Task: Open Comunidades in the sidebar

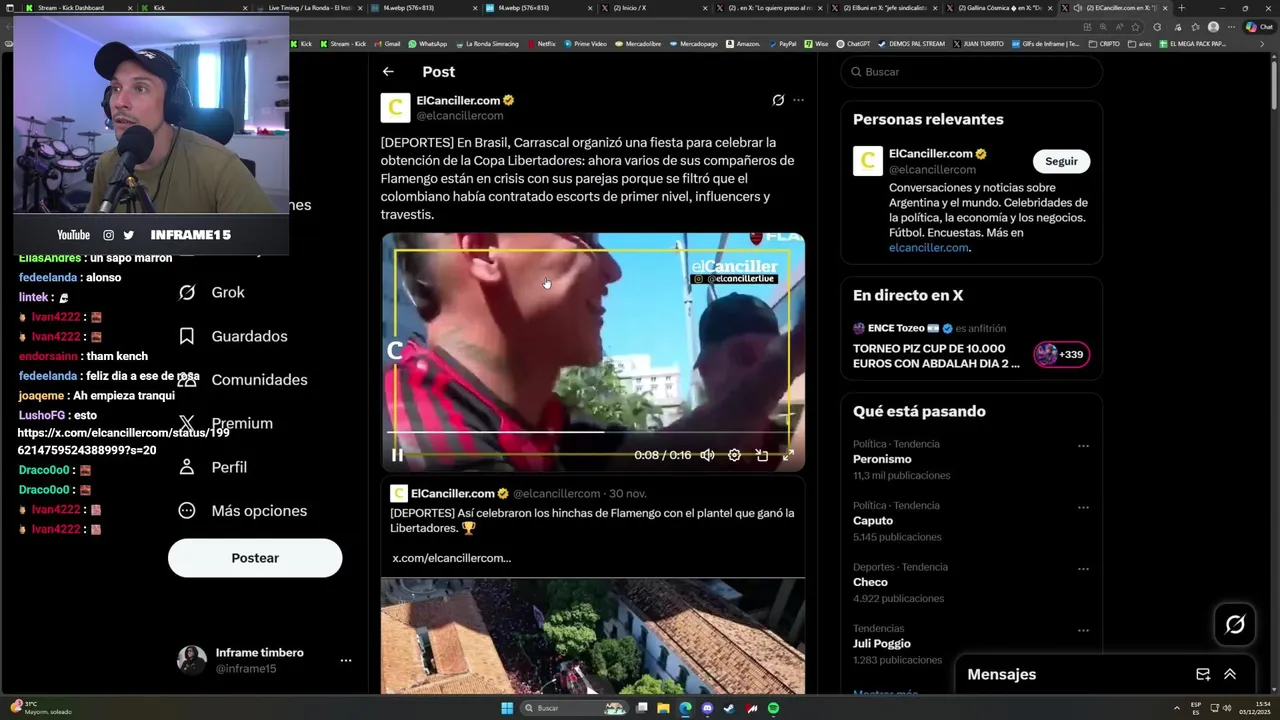Action: [242, 380]
